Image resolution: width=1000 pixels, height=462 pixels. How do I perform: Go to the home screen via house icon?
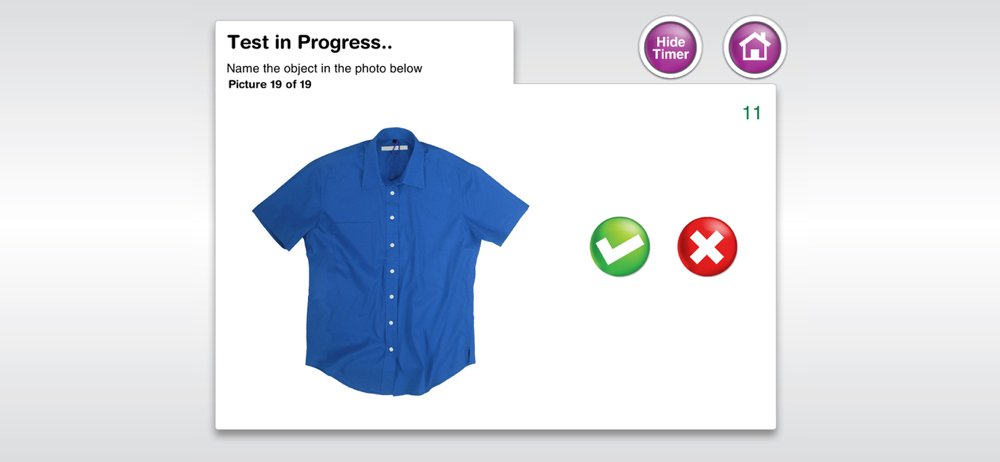(755, 47)
